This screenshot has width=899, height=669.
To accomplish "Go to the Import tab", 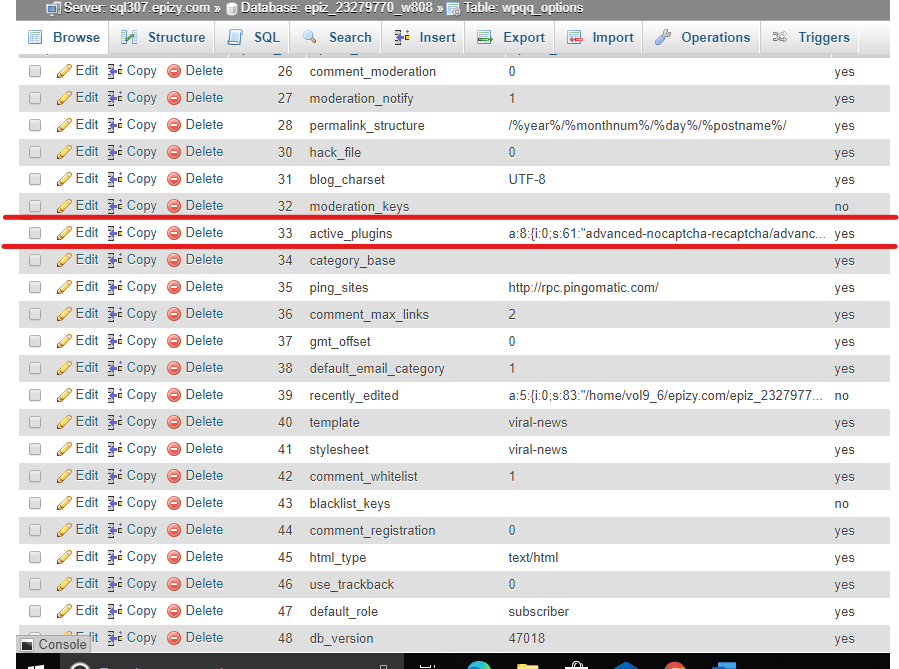I will (600, 37).
